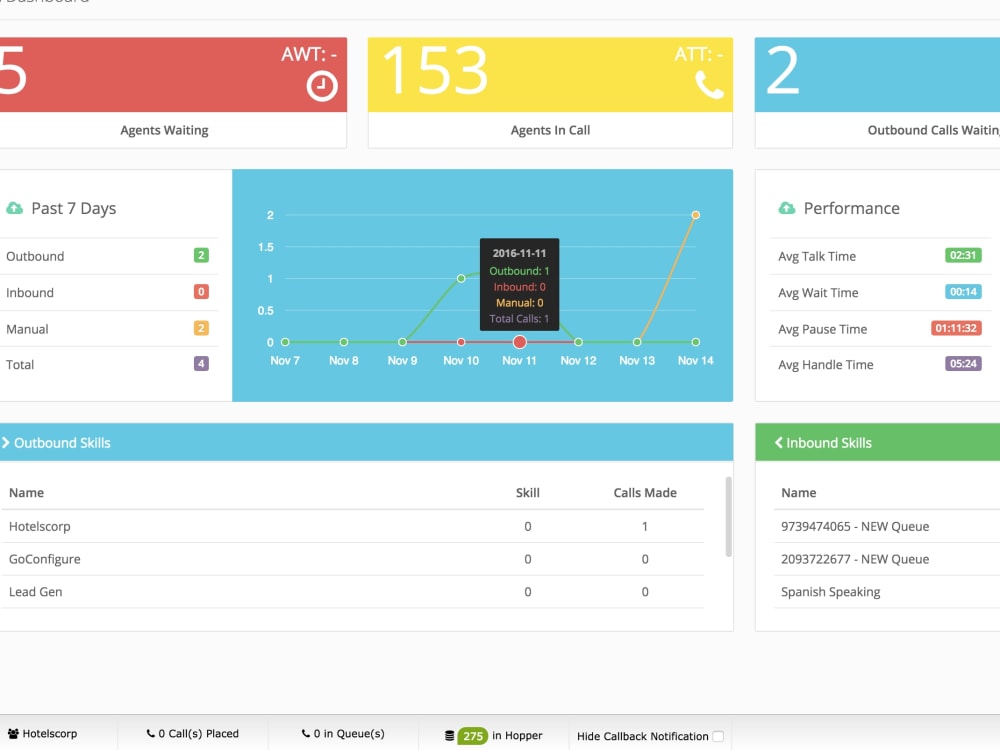Click the Inbound row in Past 7 Days
Screen dimensions: 1000x750
(108, 292)
